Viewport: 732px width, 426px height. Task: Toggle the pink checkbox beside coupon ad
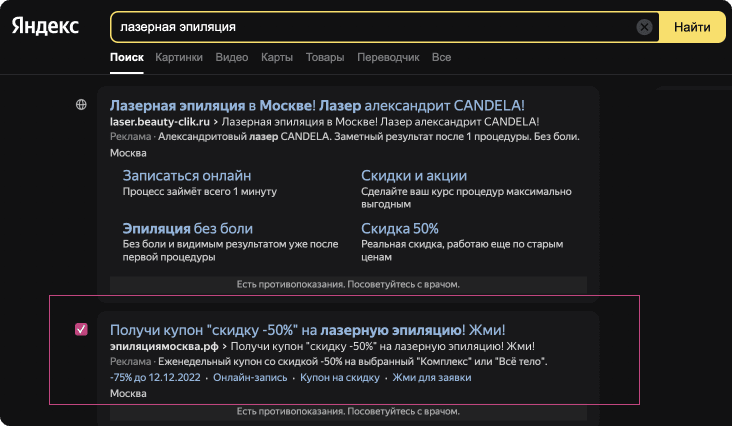click(82, 329)
